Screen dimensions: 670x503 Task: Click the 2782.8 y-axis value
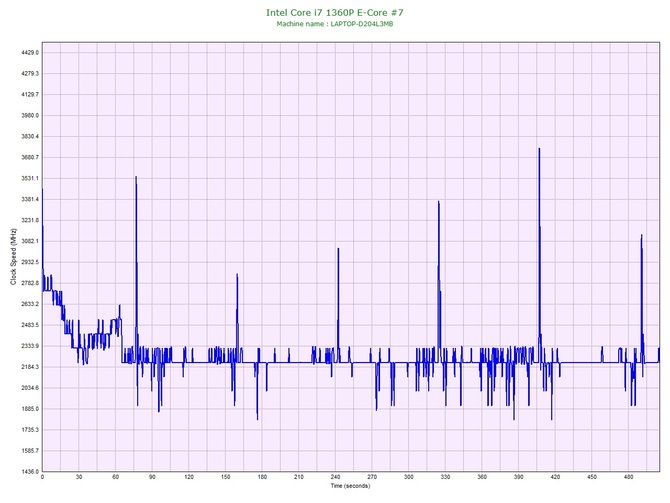coord(30,283)
